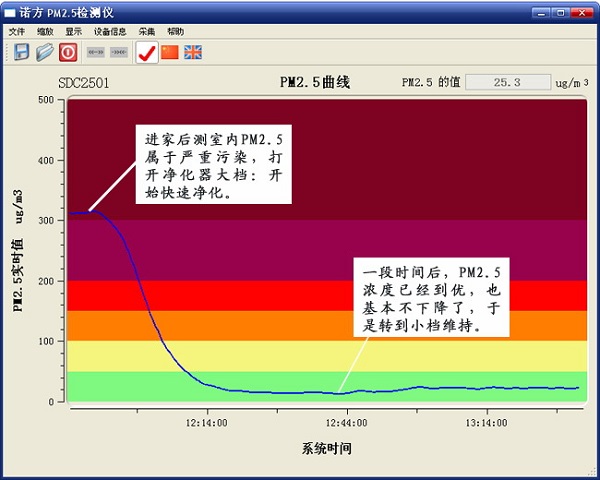Click the 13:14:00 time axis label
The image size is (600, 480).
coord(487,423)
